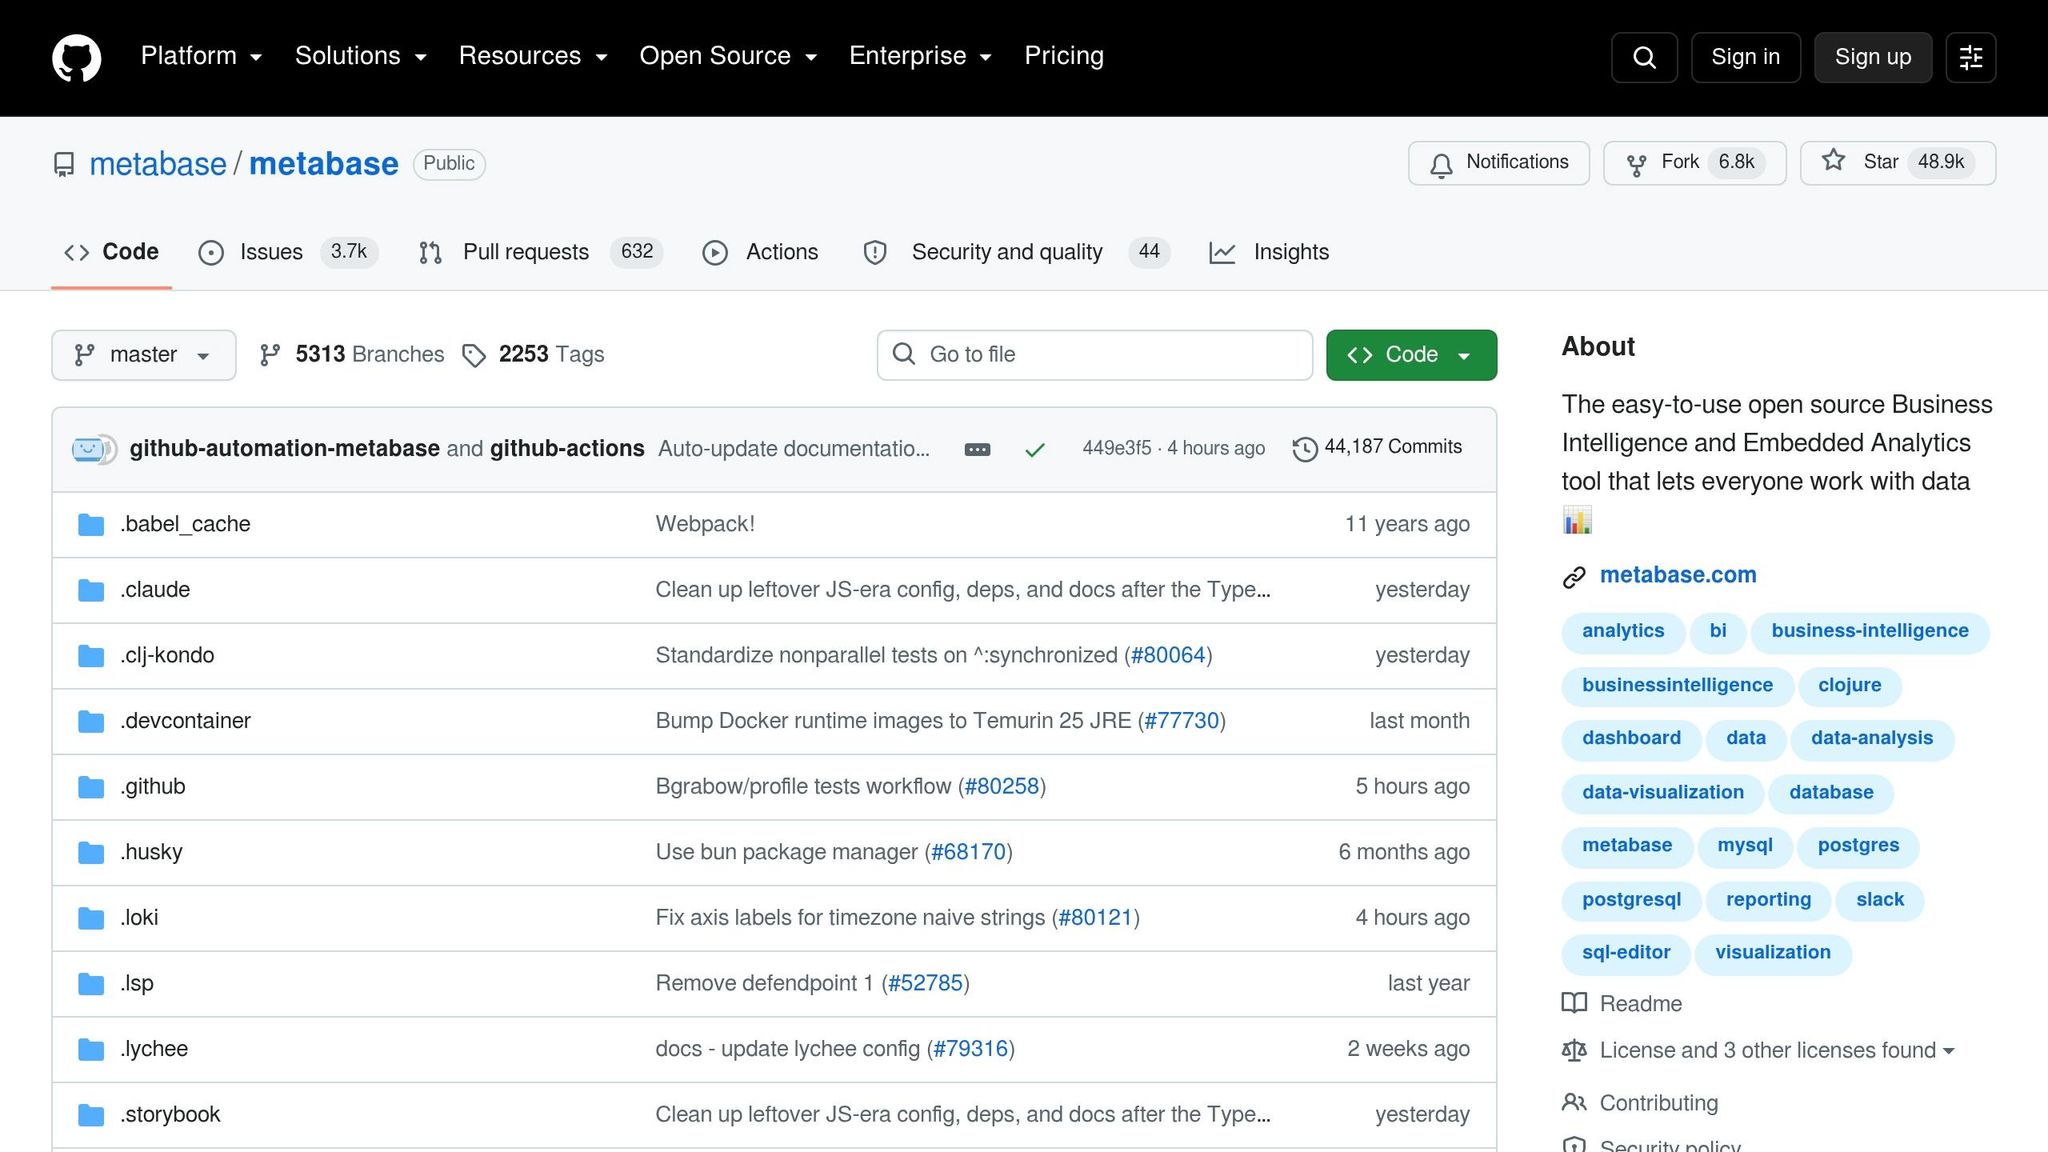This screenshot has width=2048, height=1152.
Task: Click the Readme book icon
Action: 1574,1003
